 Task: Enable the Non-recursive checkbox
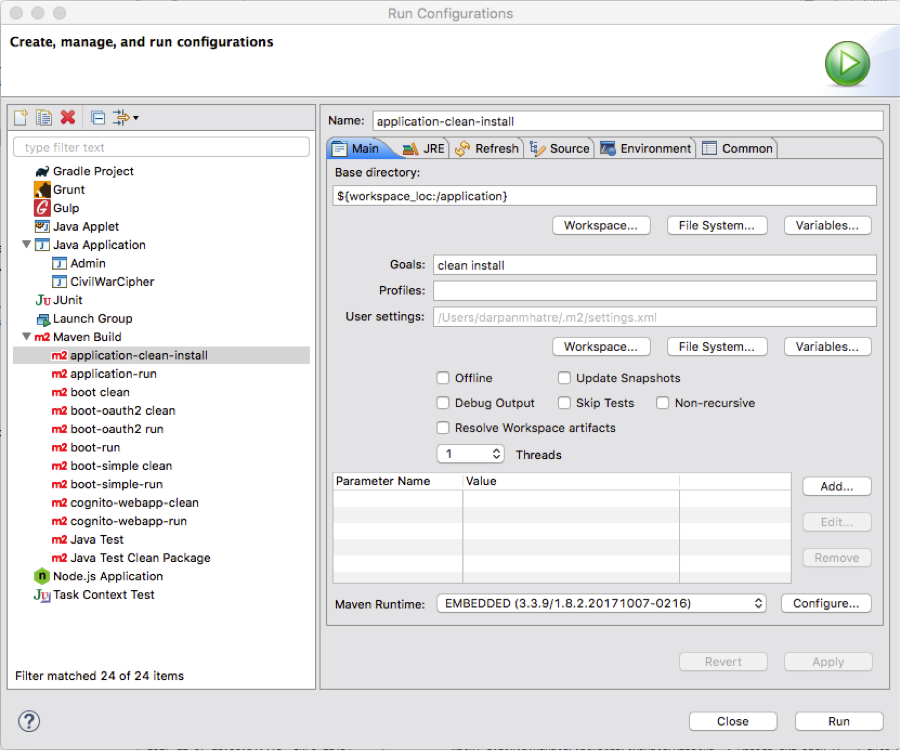click(x=662, y=403)
